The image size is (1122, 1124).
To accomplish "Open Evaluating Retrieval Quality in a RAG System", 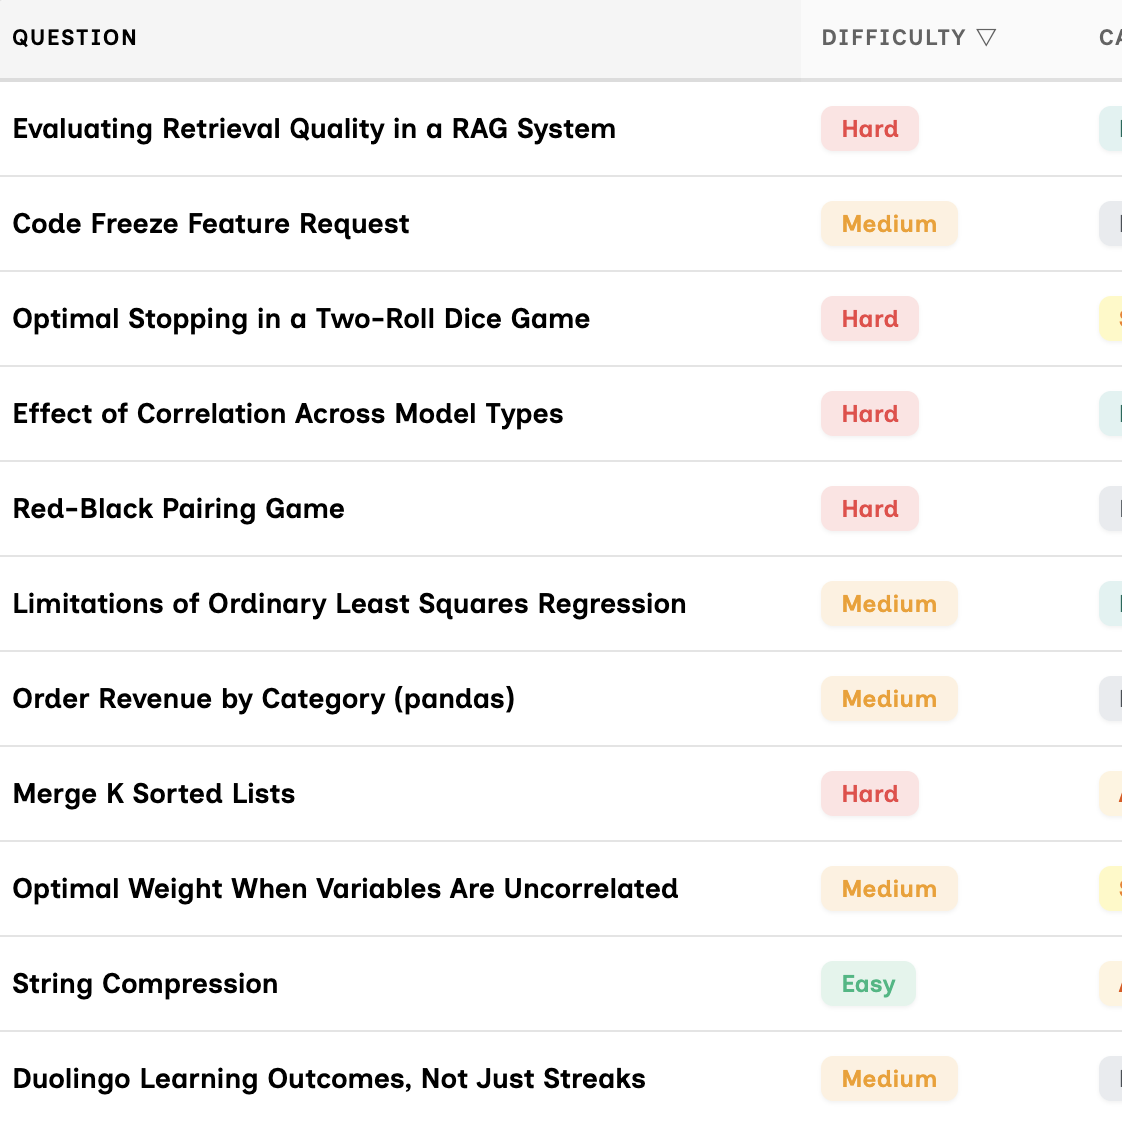I will [x=314, y=129].
